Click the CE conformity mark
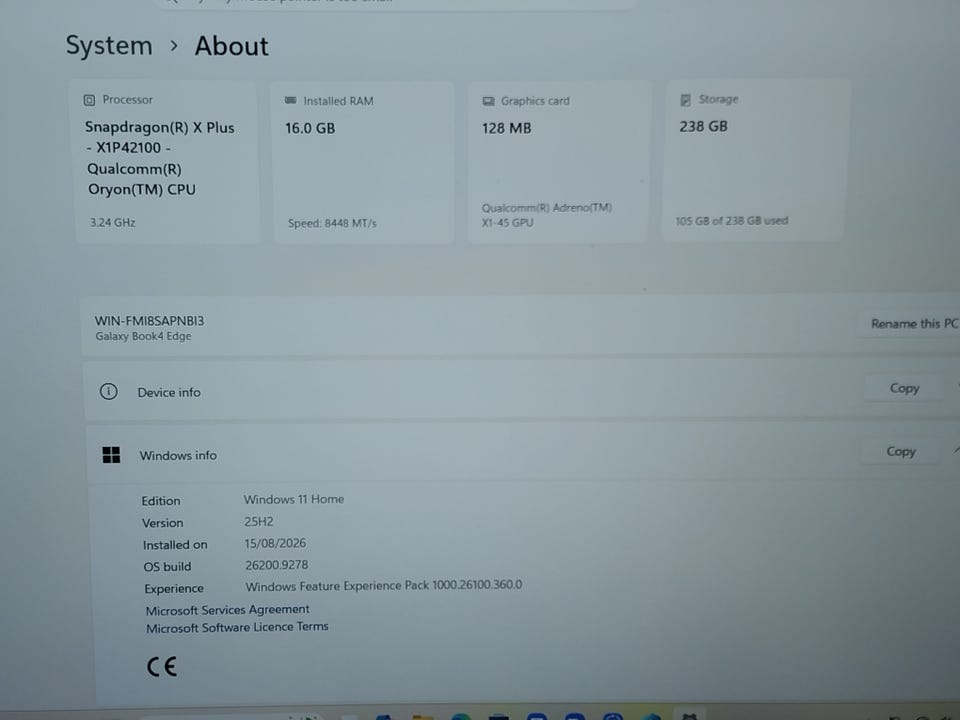Viewport: 960px width, 720px height. 162,666
